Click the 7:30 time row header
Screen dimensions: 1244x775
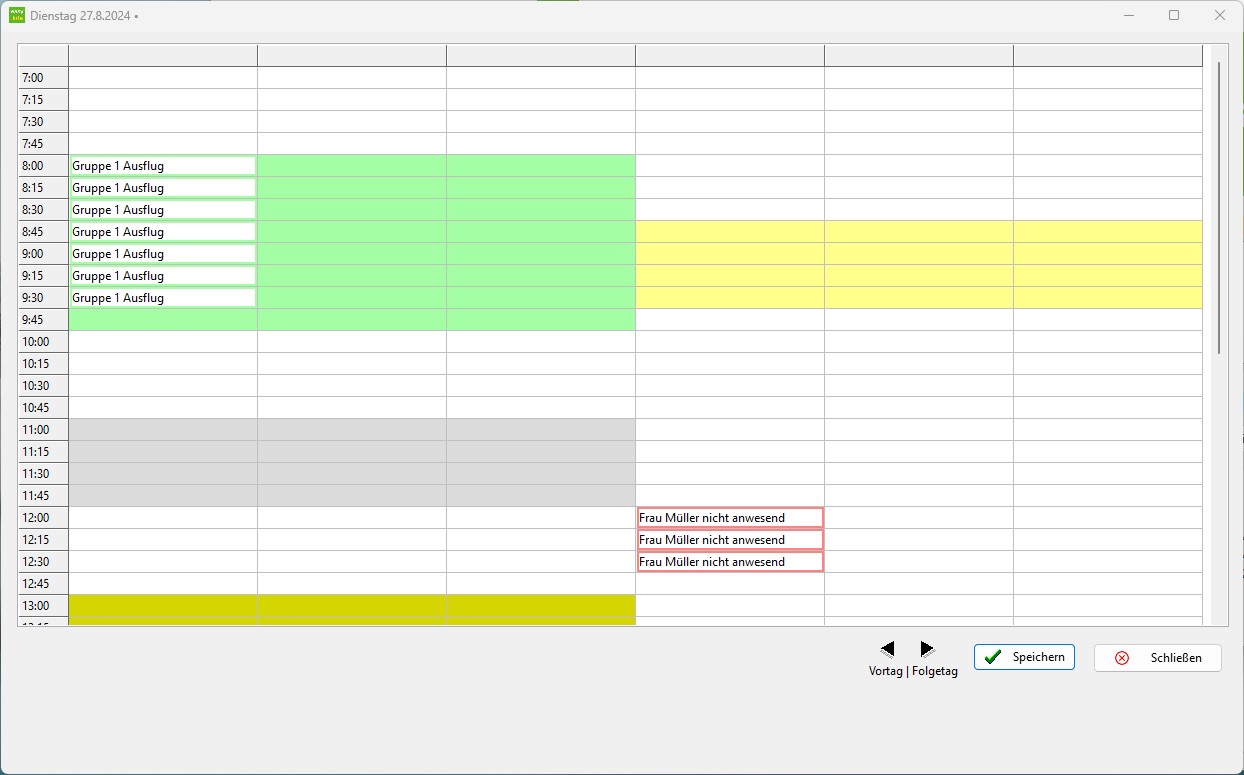pyautogui.click(x=43, y=122)
